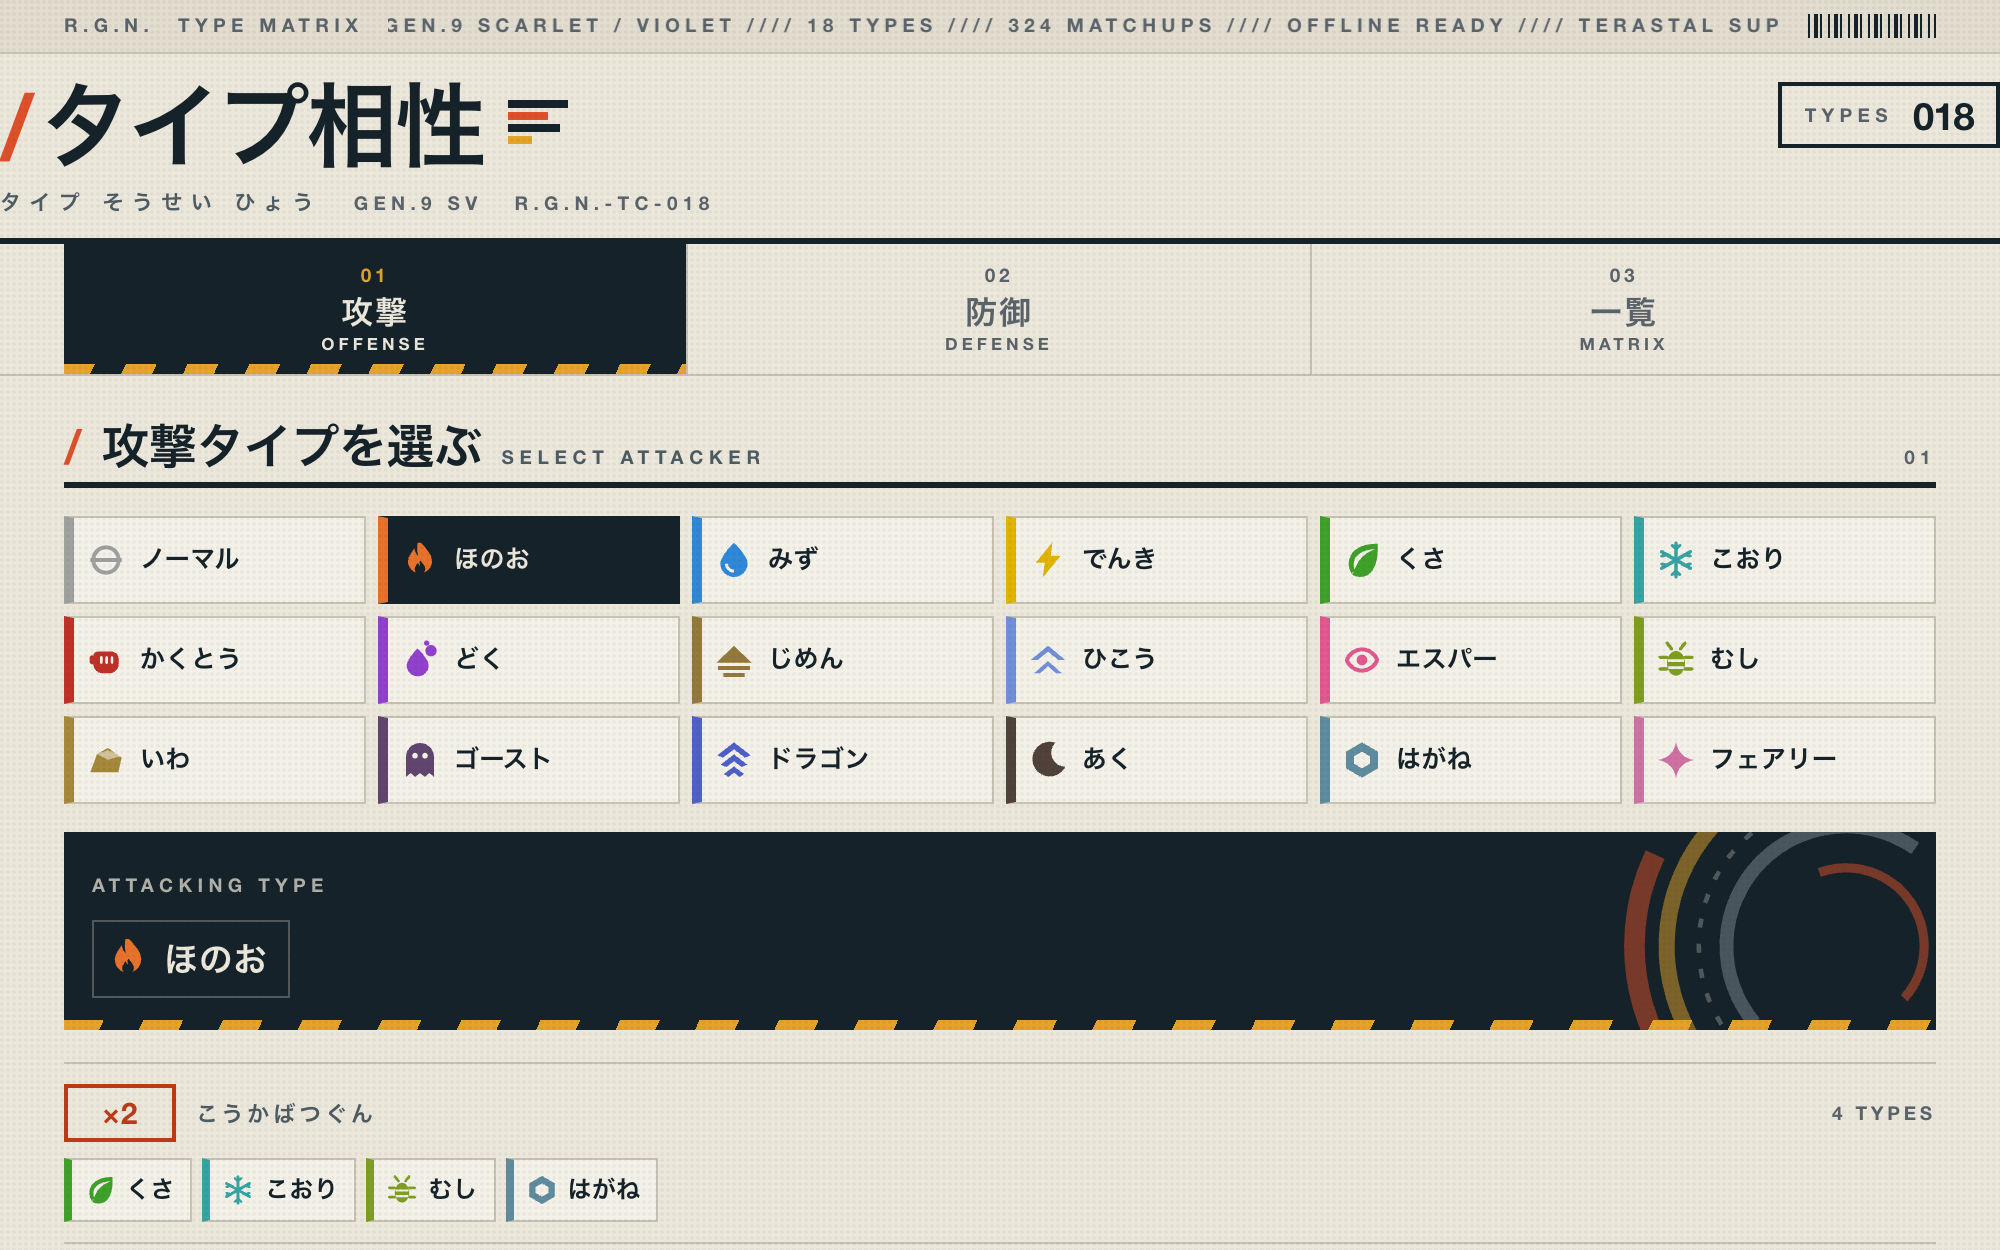Screen dimensions: 2000x1250
Task: Open the はがね chip under こうかばつぐん
Action: tap(582, 1190)
